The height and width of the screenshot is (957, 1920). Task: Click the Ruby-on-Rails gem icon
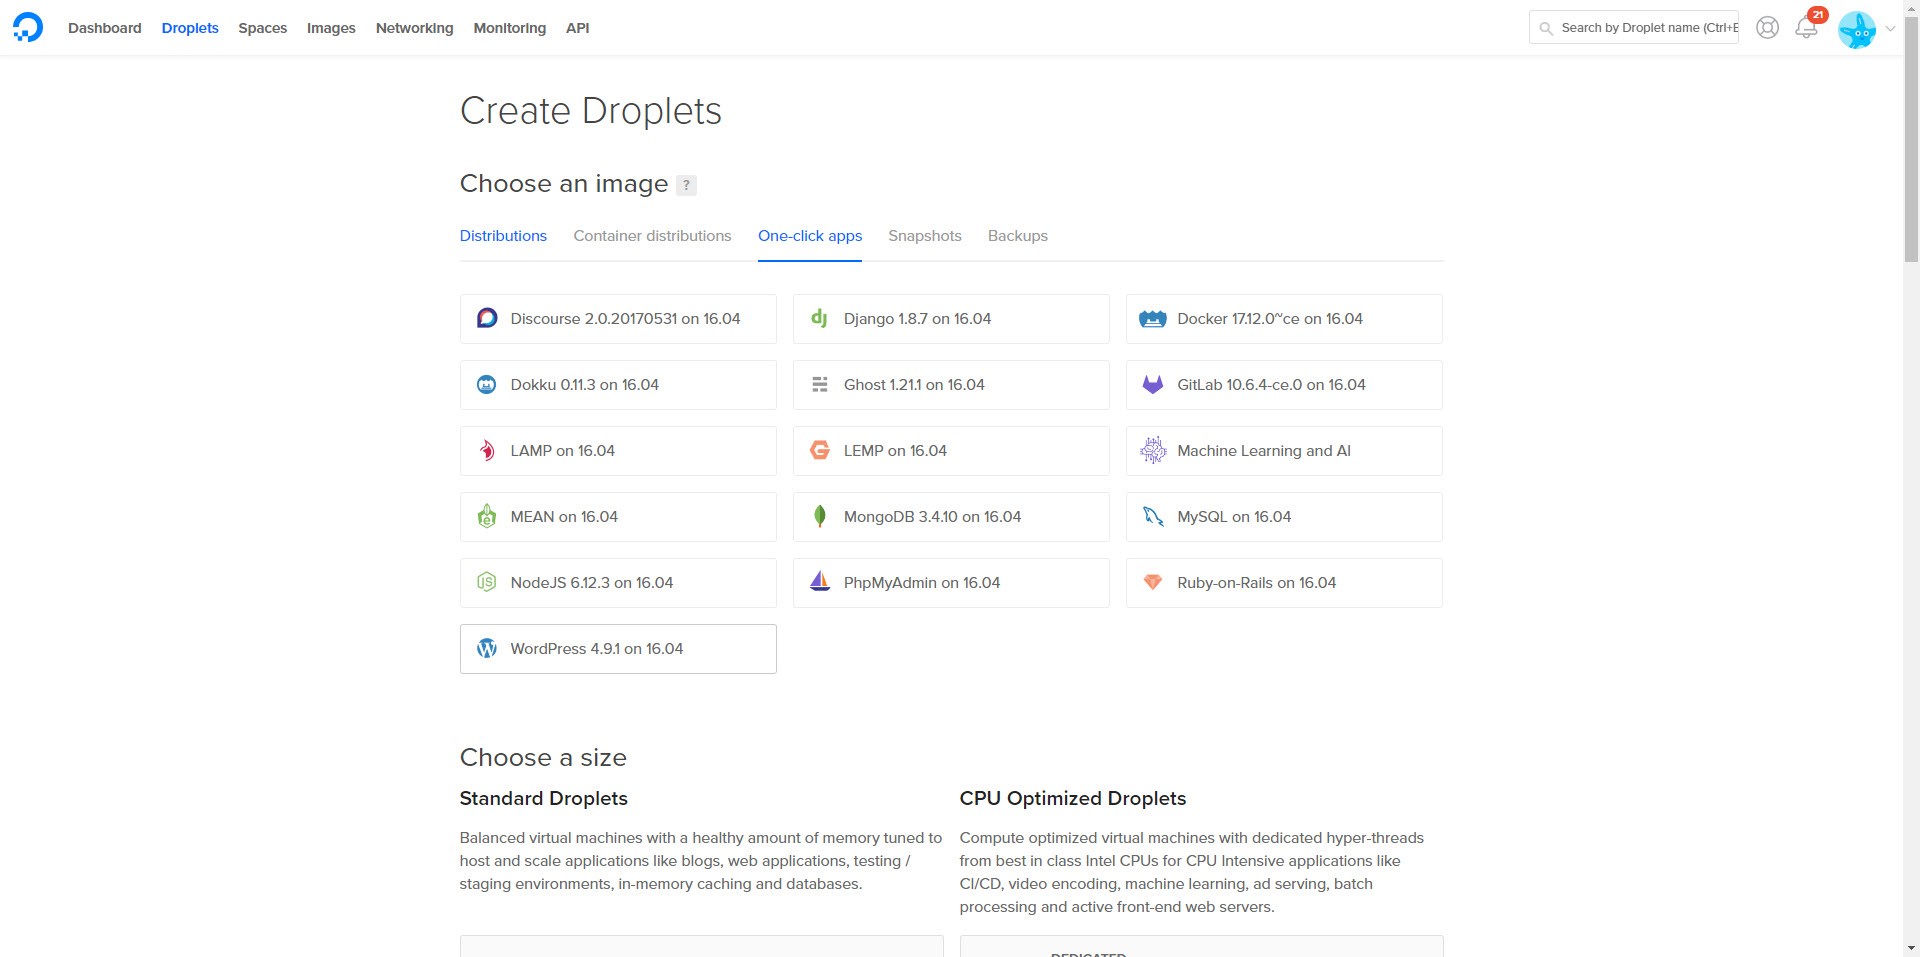[1153, 582]
